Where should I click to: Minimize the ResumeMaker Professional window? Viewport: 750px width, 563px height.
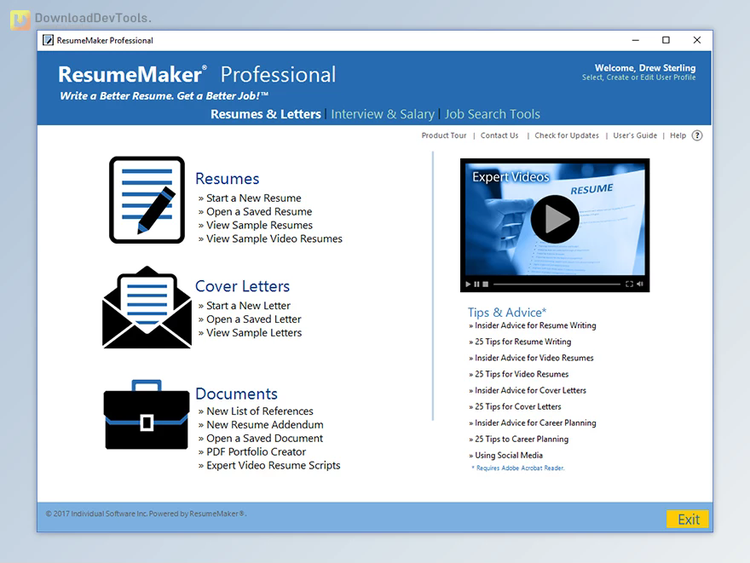click(x=635, y=40)
